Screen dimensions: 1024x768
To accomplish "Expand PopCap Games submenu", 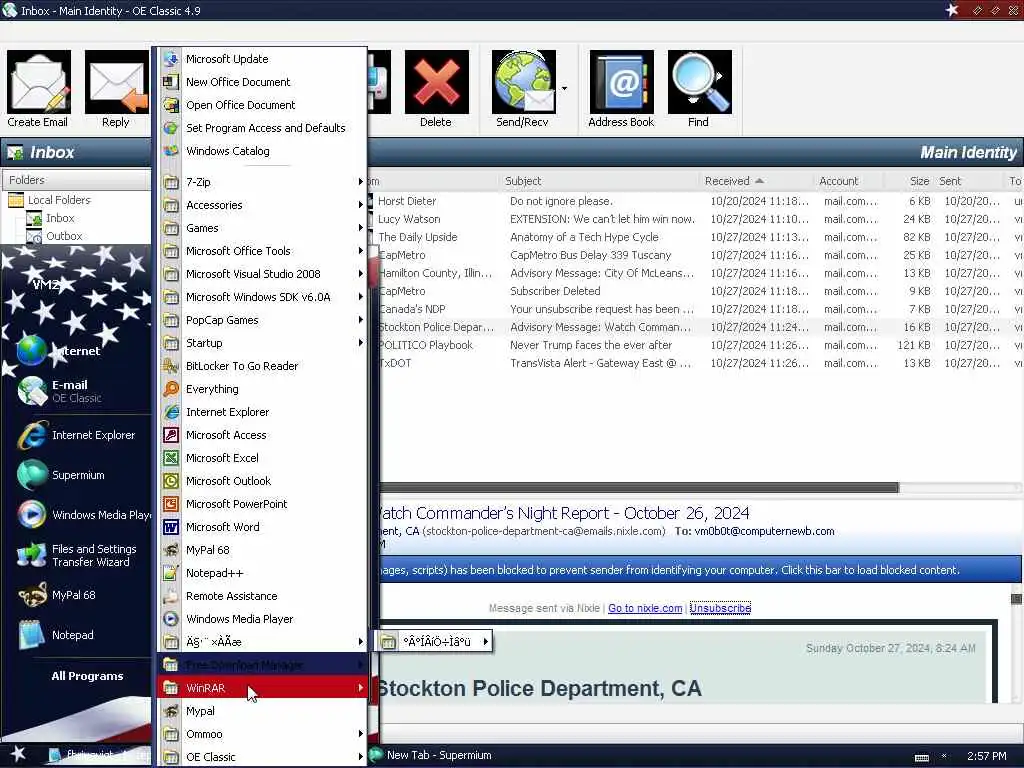I will 263,320.
